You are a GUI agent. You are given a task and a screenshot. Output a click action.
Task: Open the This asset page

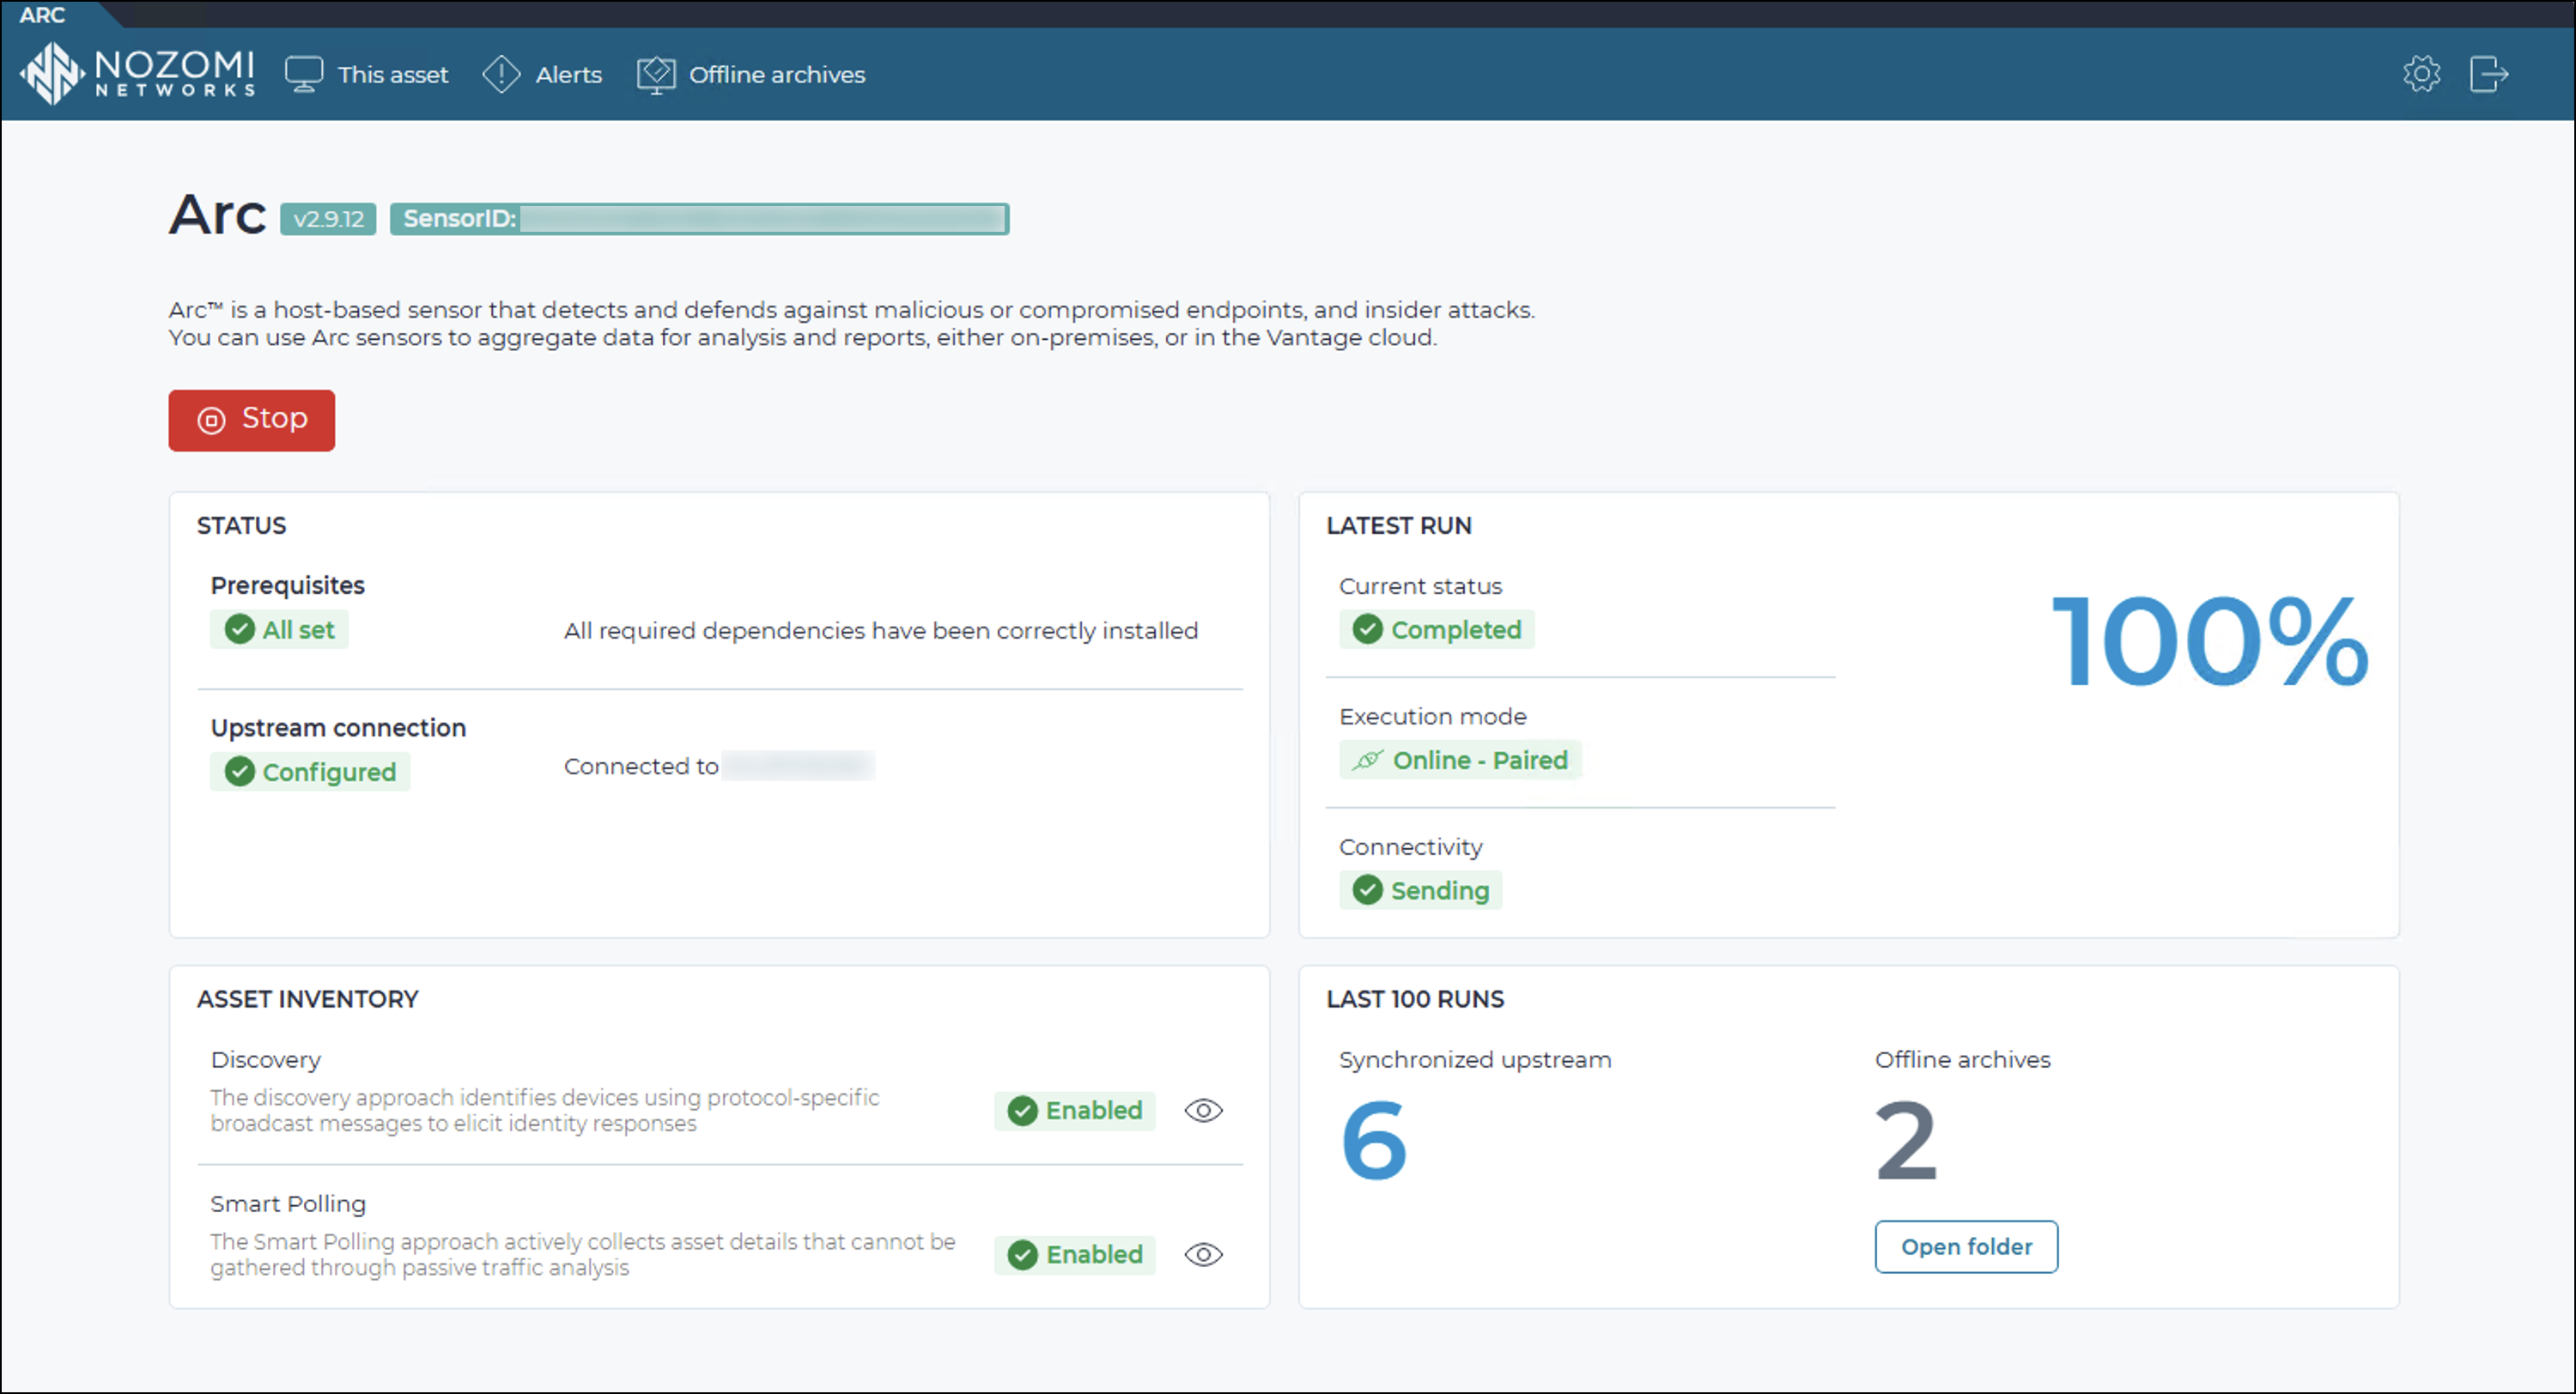coord(366,74)
